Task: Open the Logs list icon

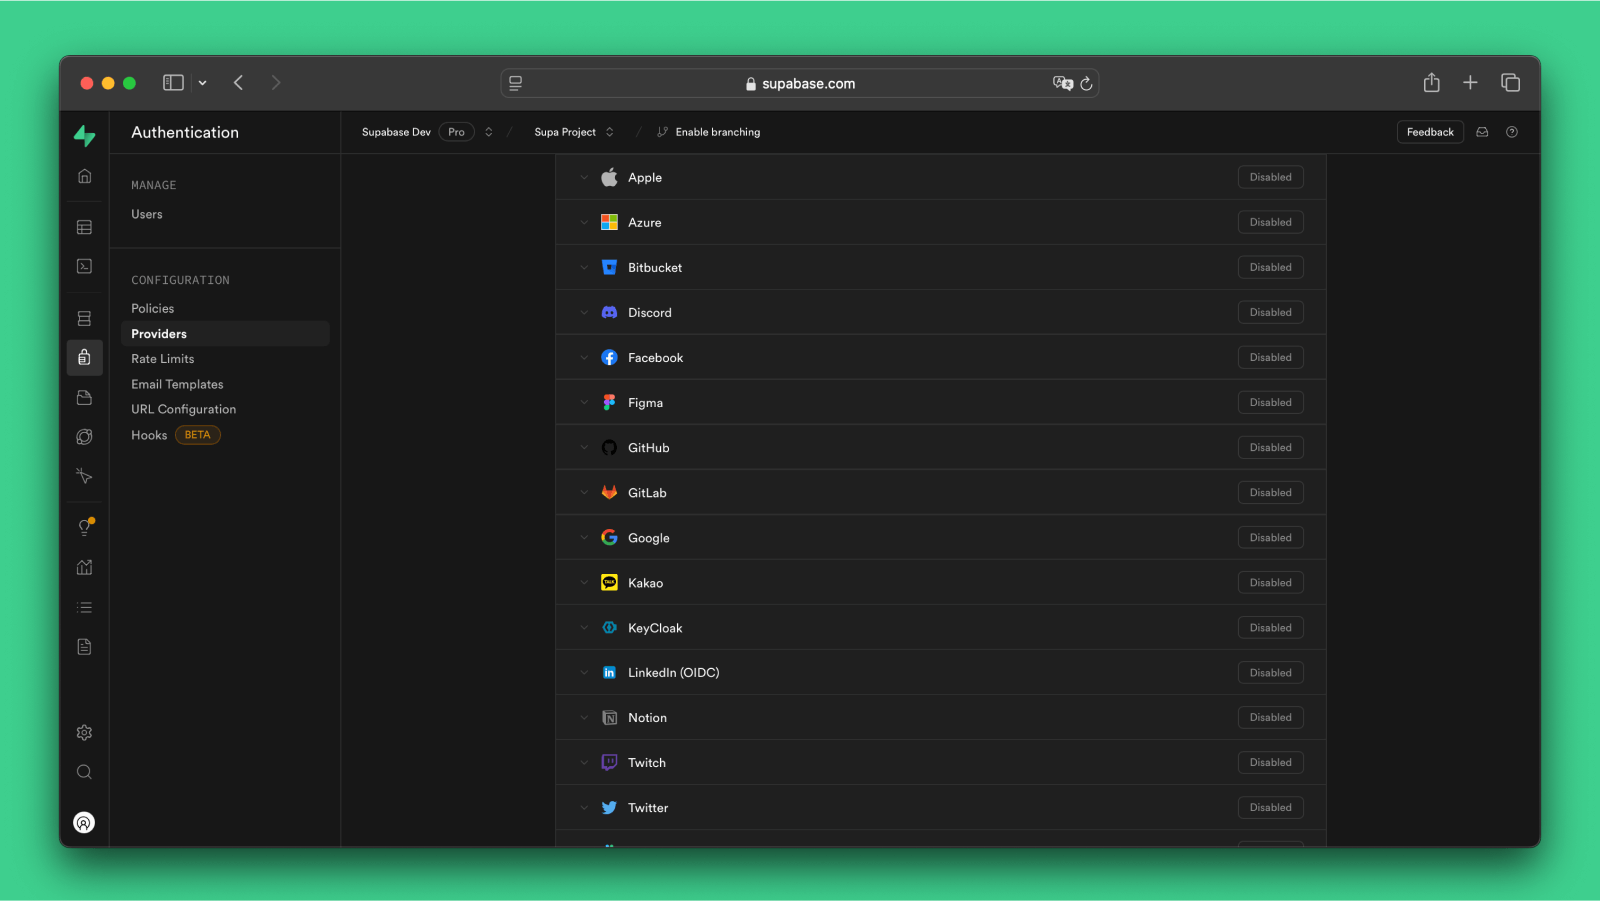Action: [x=85, y=607]
